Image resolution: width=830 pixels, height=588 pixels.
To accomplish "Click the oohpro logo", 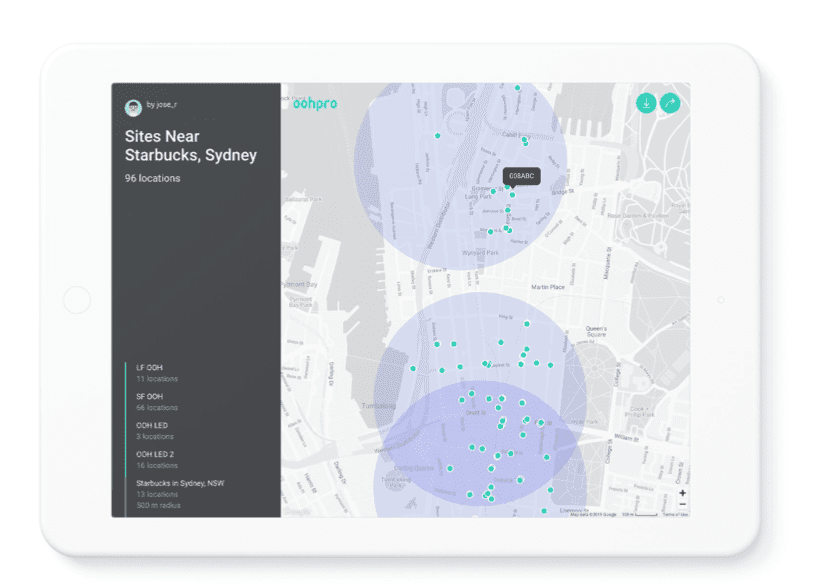I will 315,104.
